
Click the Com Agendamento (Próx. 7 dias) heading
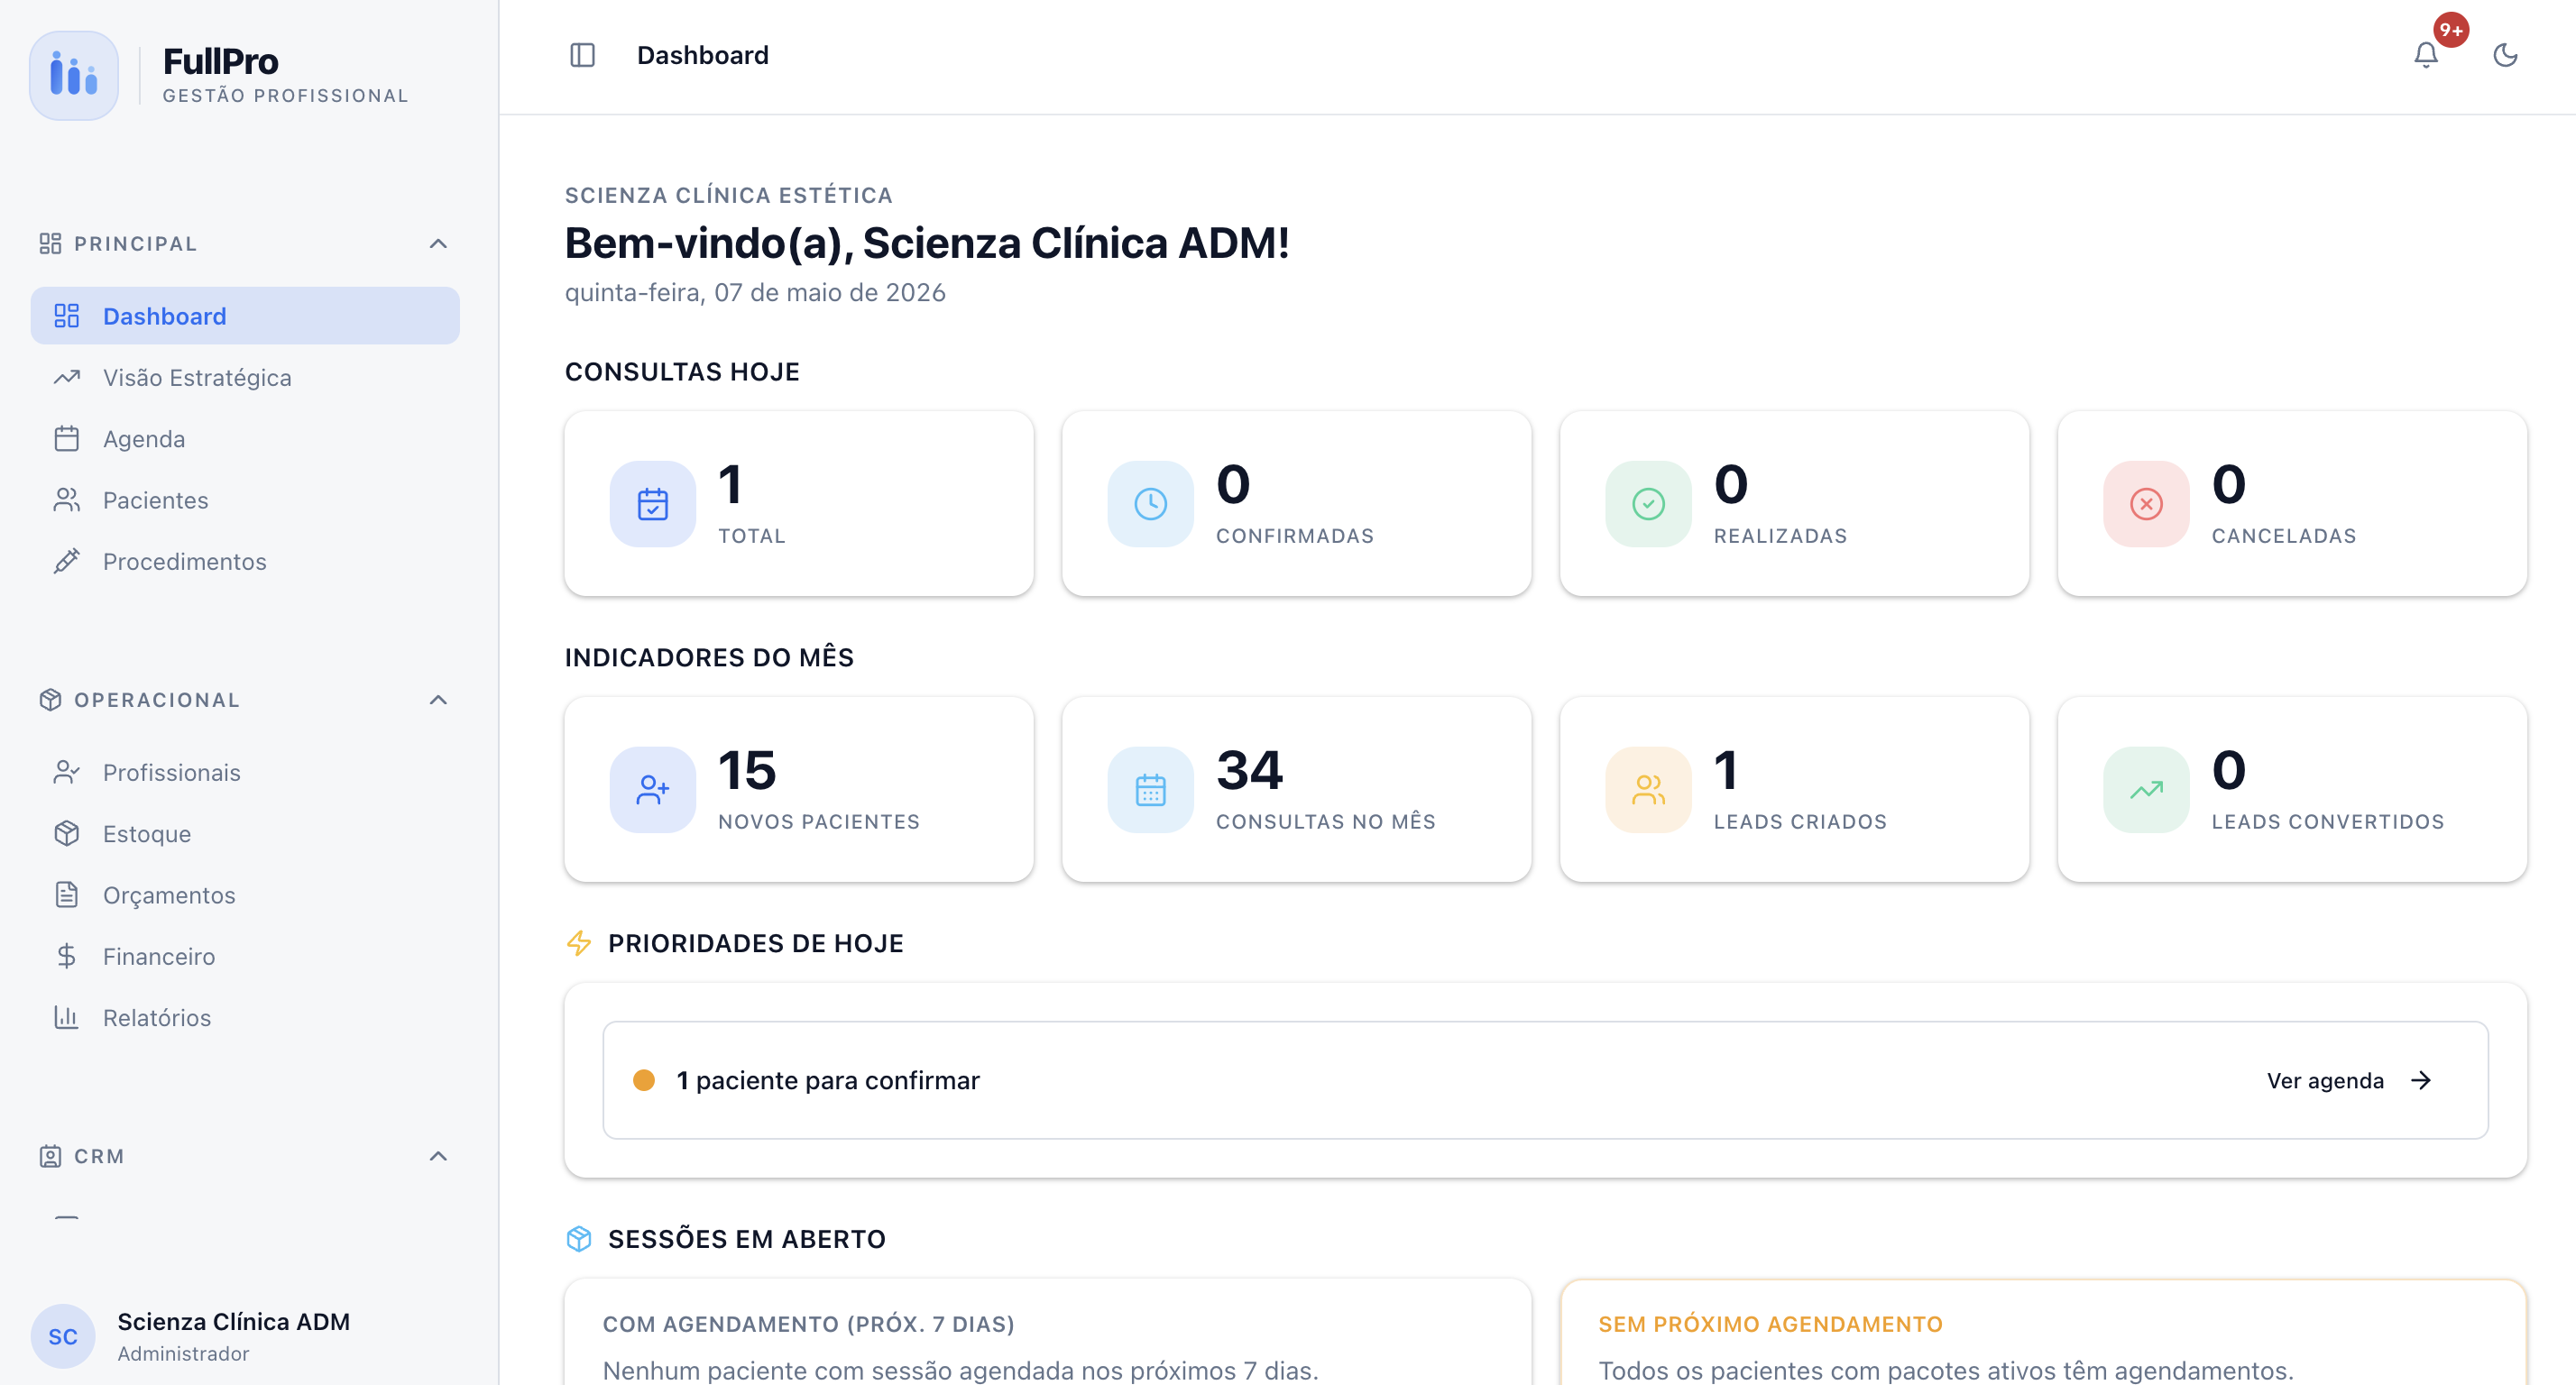(808, 1324)
